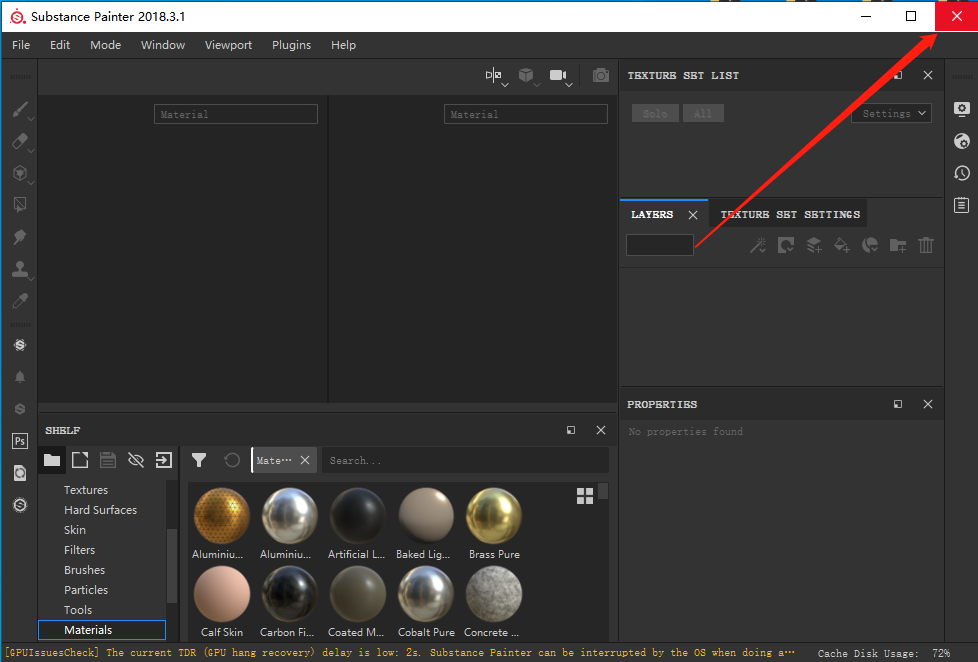Select the Clone stamp tool
The width and height of the screenshot is (978, 662).
point(20,269)
